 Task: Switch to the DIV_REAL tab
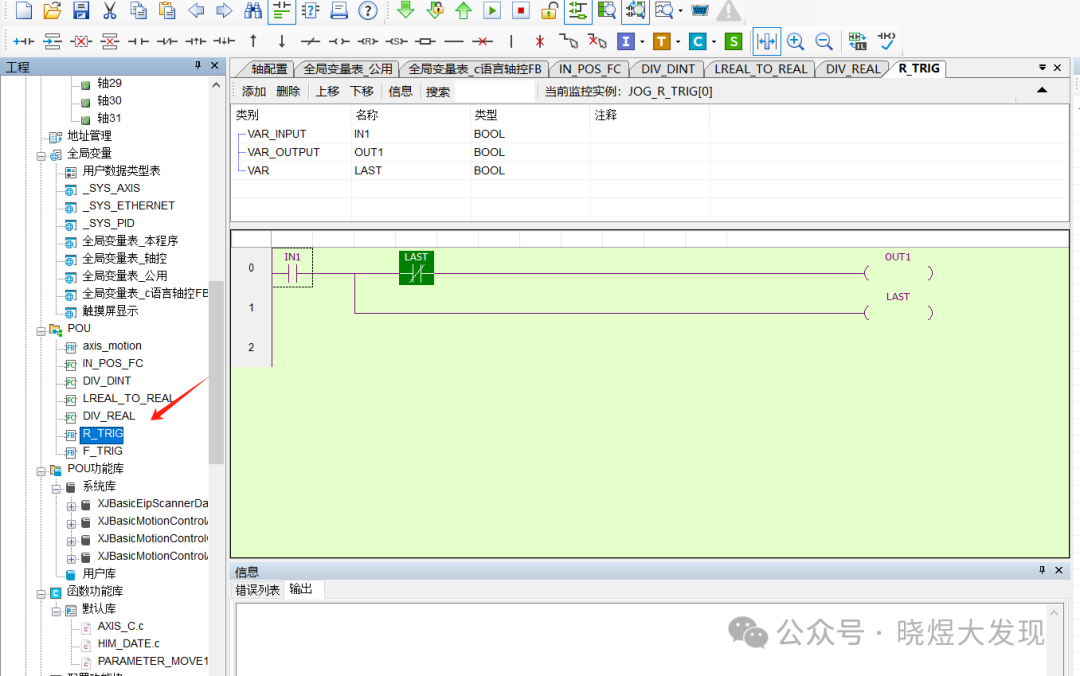[853, 69]
